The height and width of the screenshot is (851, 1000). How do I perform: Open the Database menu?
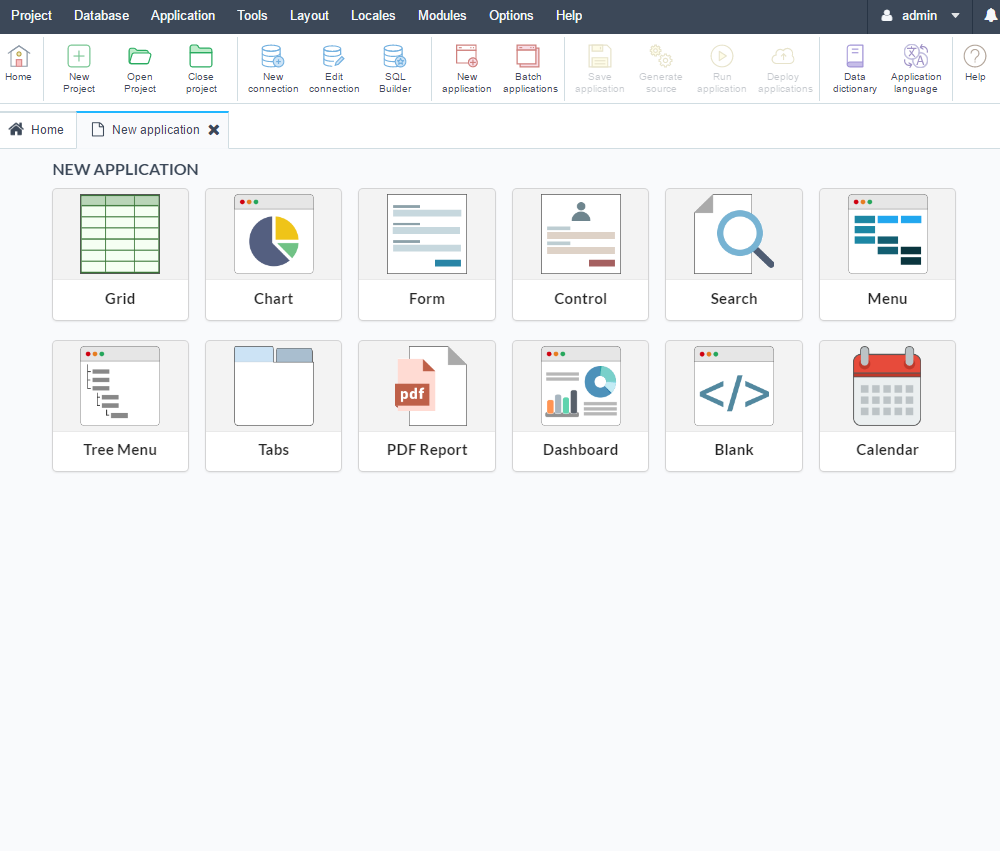click(101, 16)
